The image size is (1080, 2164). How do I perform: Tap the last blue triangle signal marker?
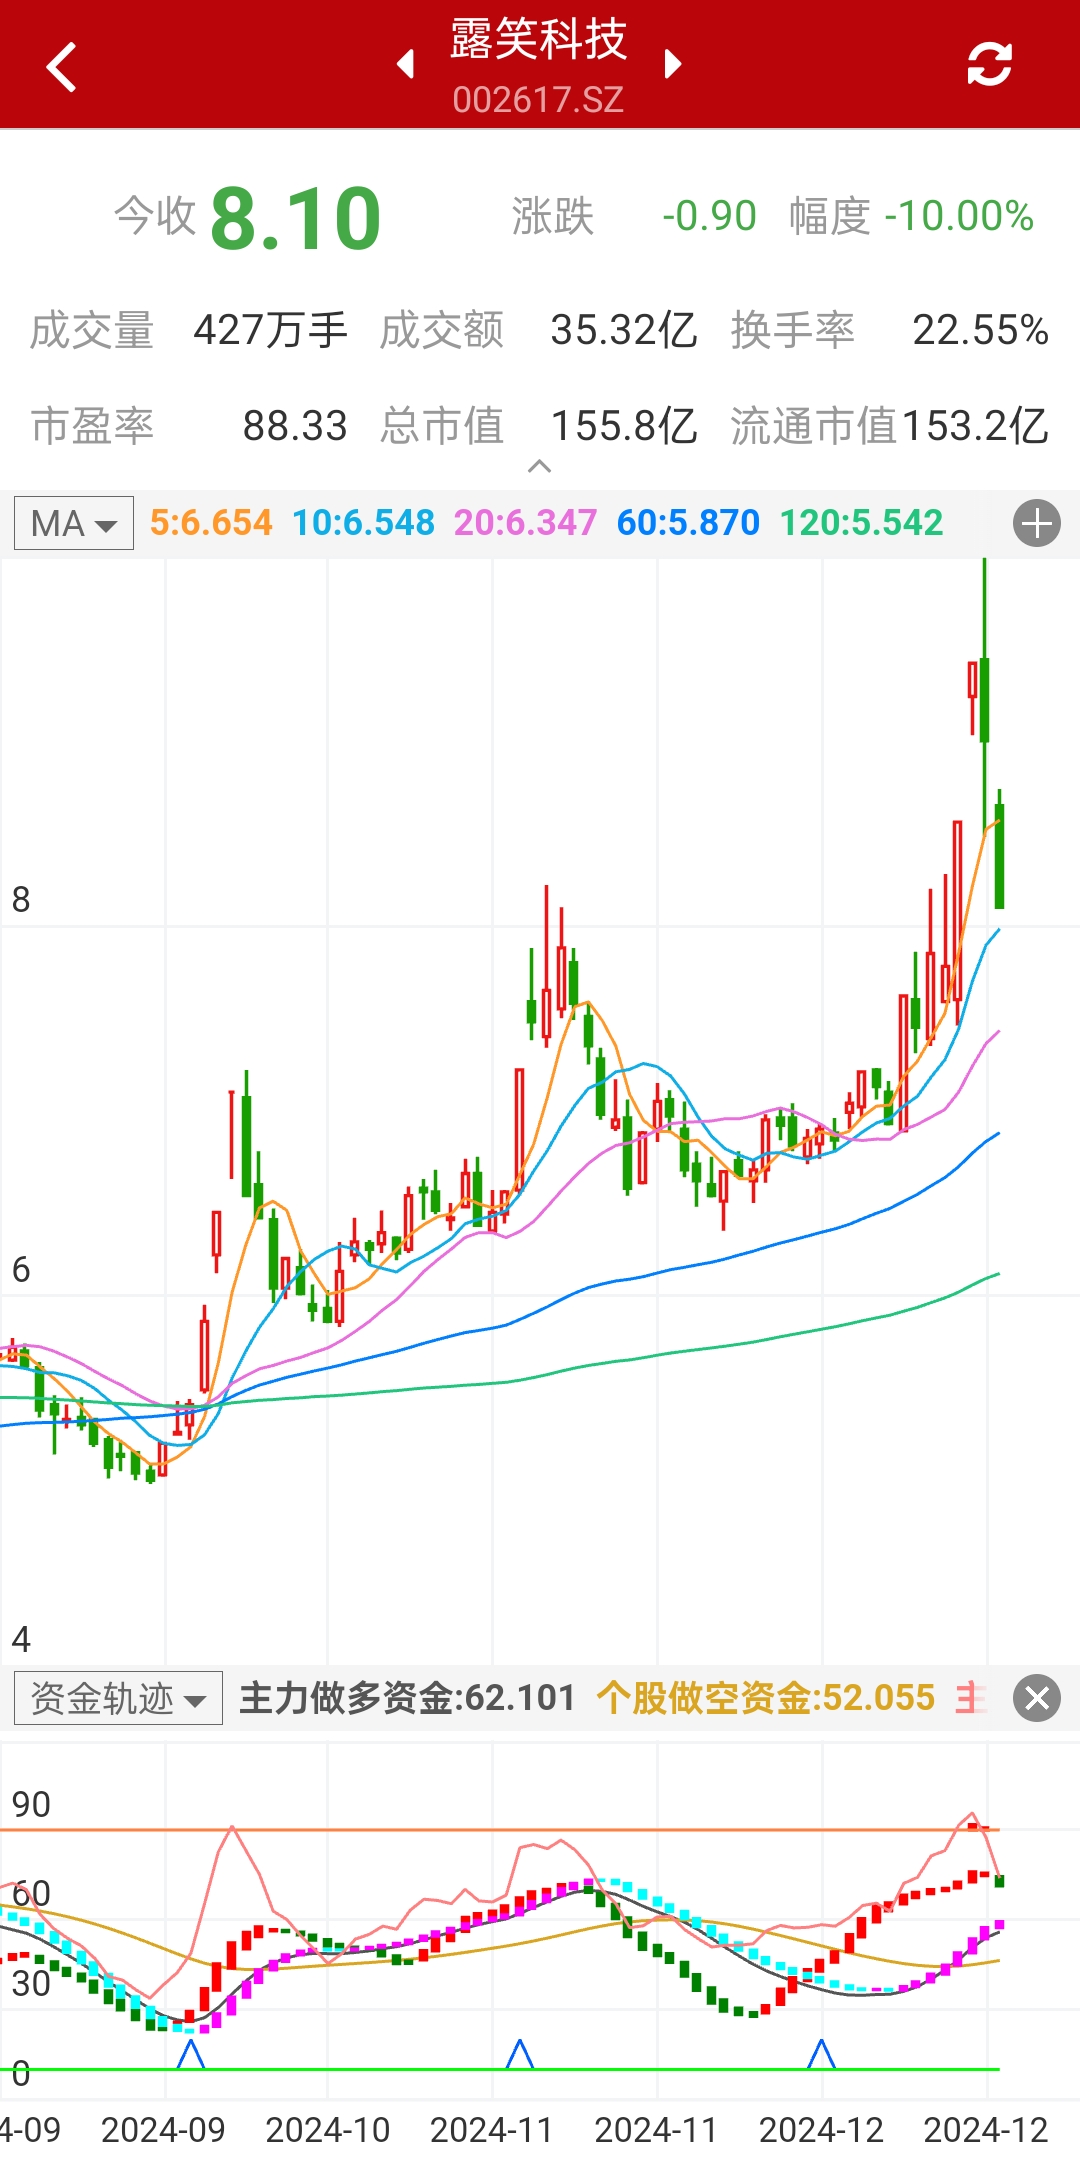click(x=821, y=2054)
